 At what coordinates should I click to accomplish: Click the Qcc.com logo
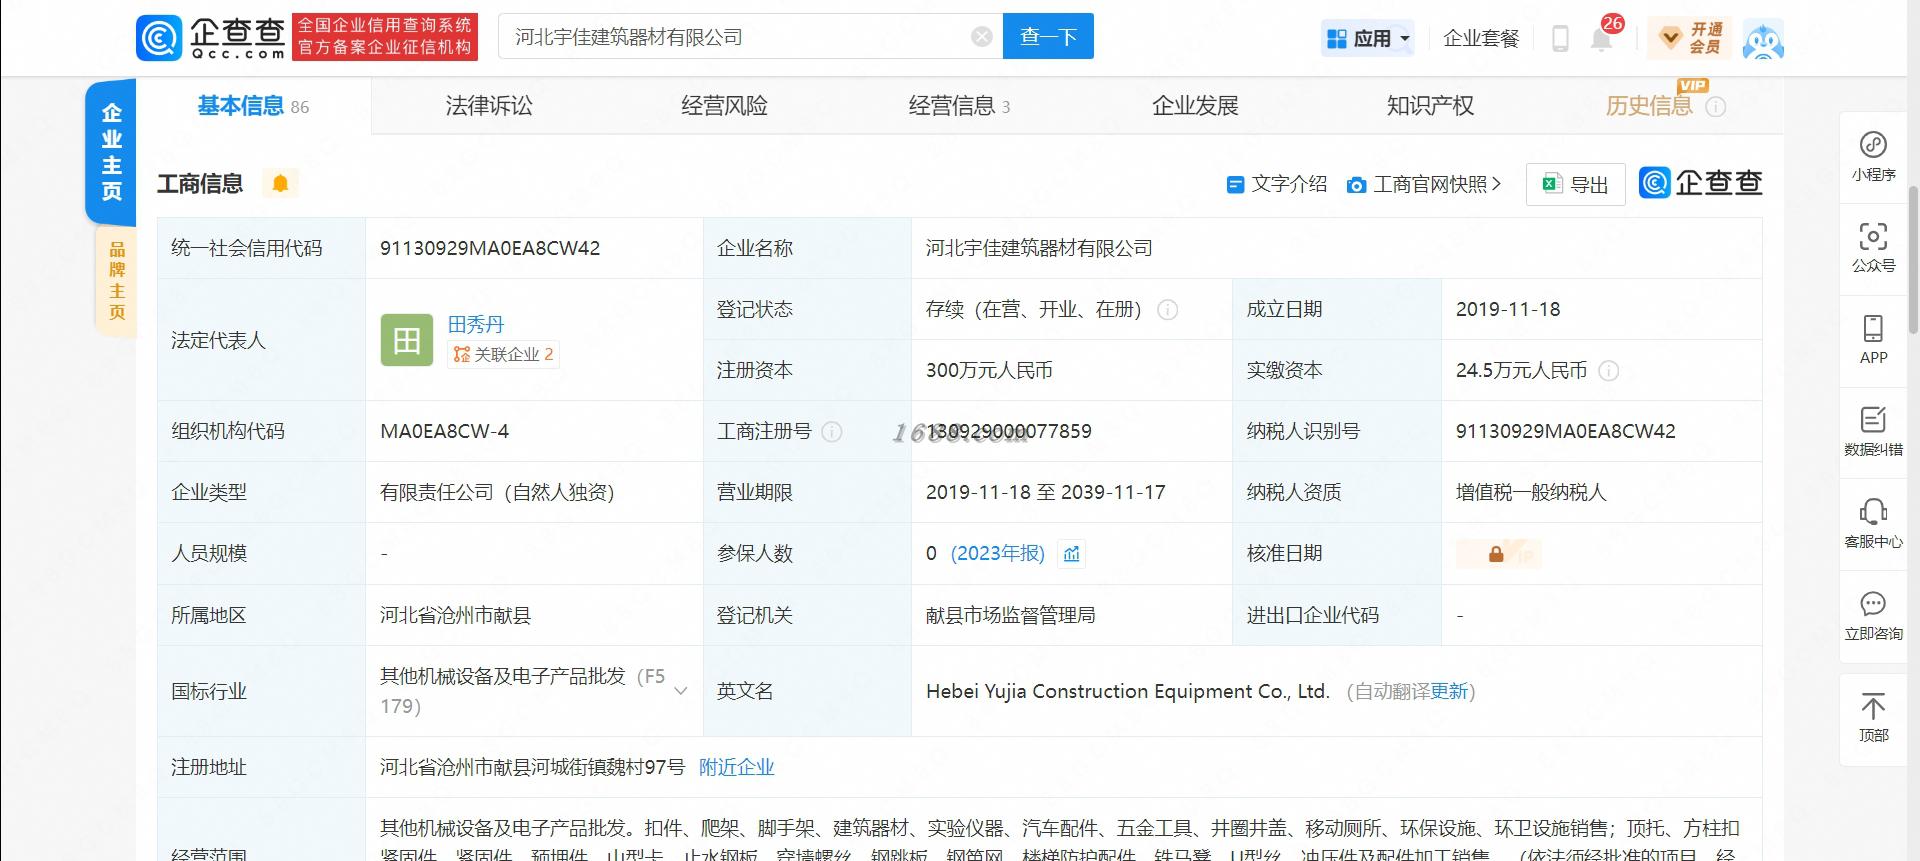click(x=212, y=37)
